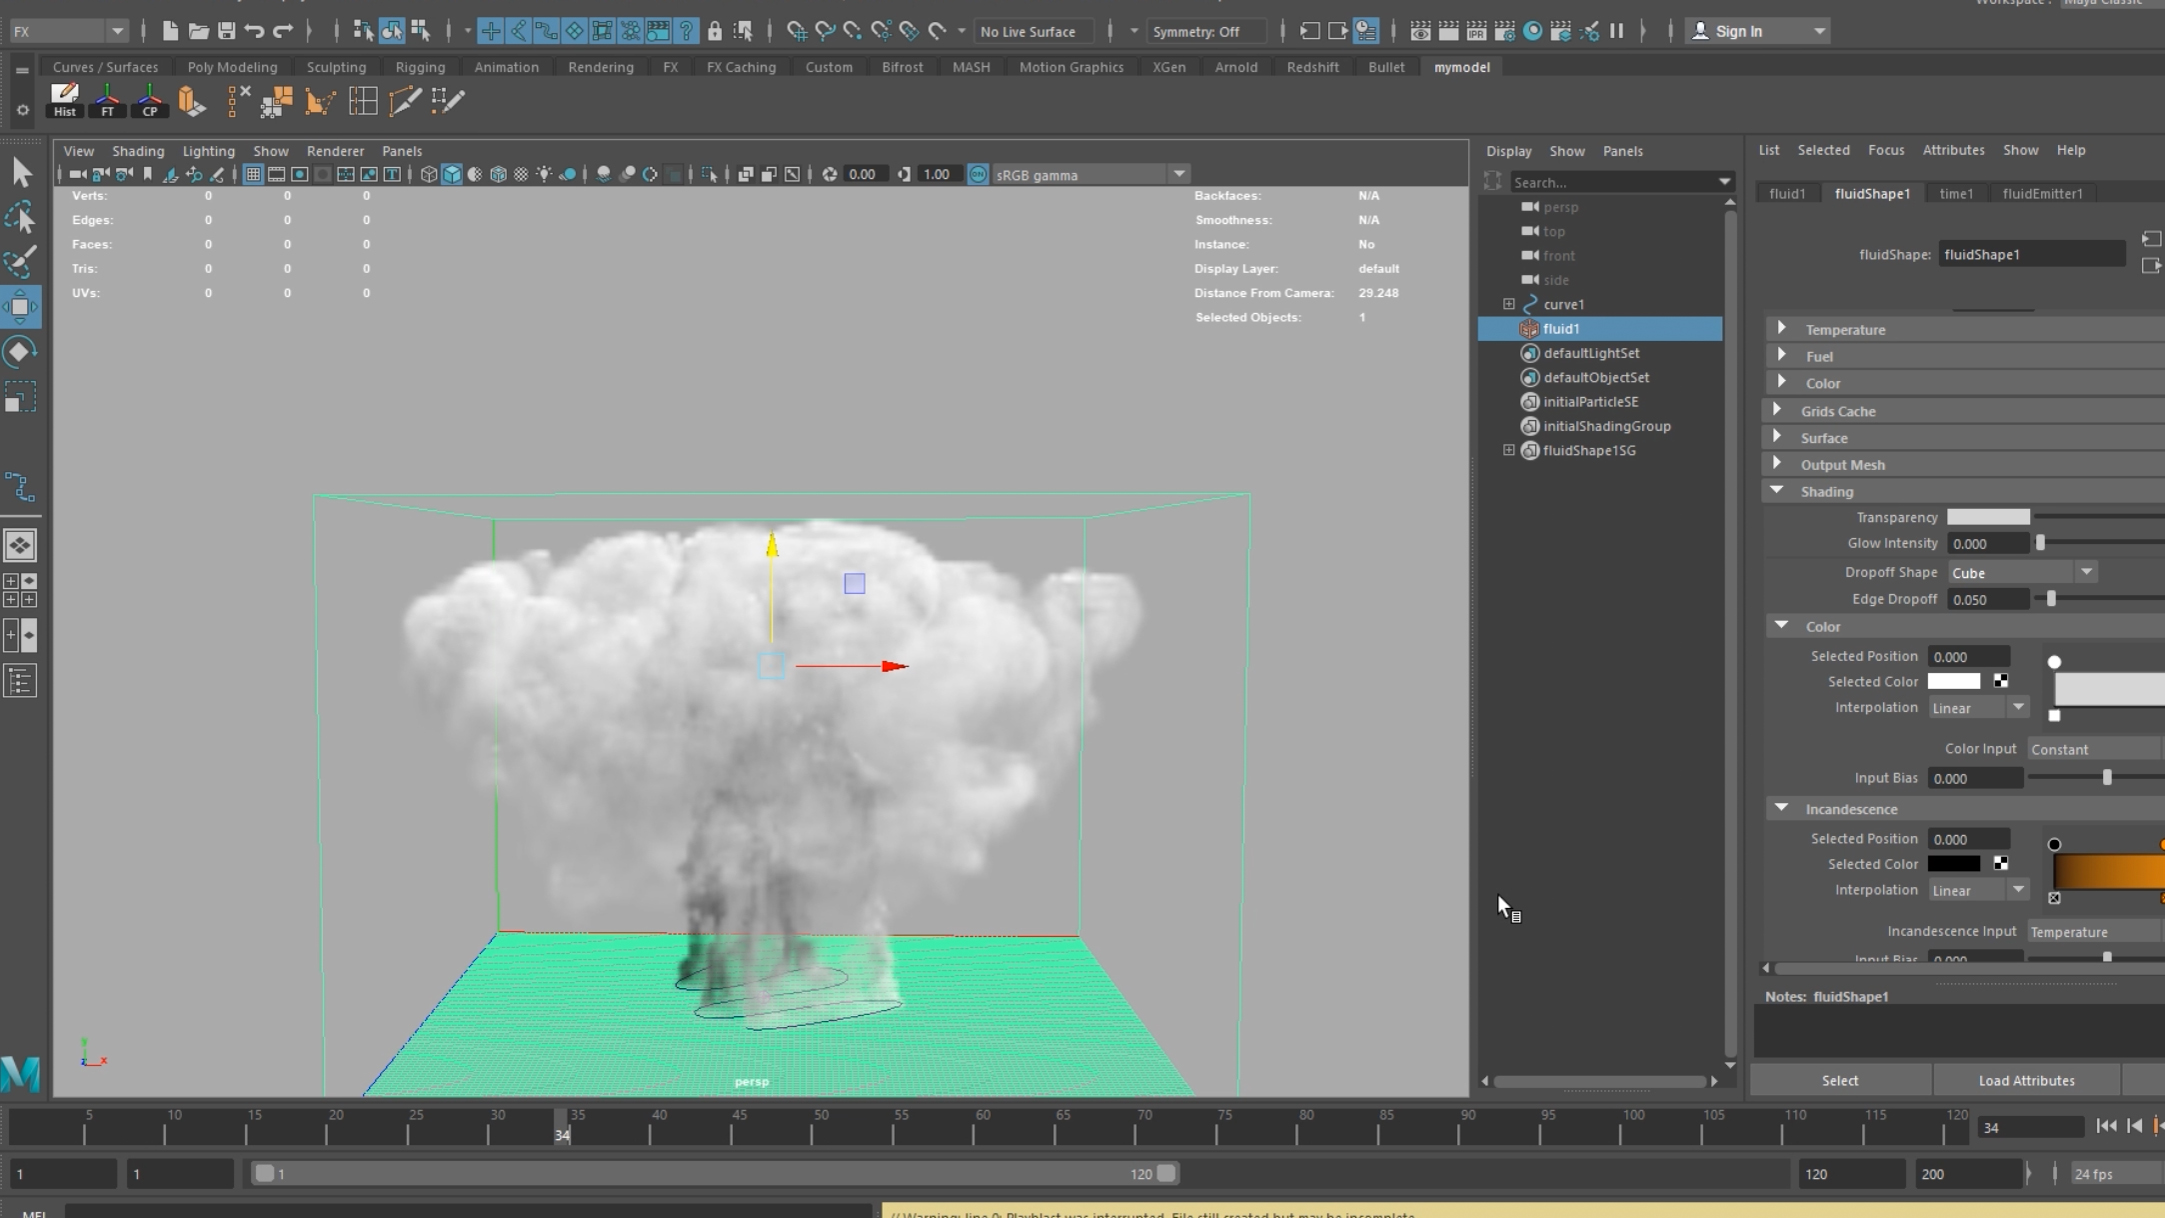Click the CP center pivot shelf icon
Screen dimensions: 2165x1218
coord(149,100)
